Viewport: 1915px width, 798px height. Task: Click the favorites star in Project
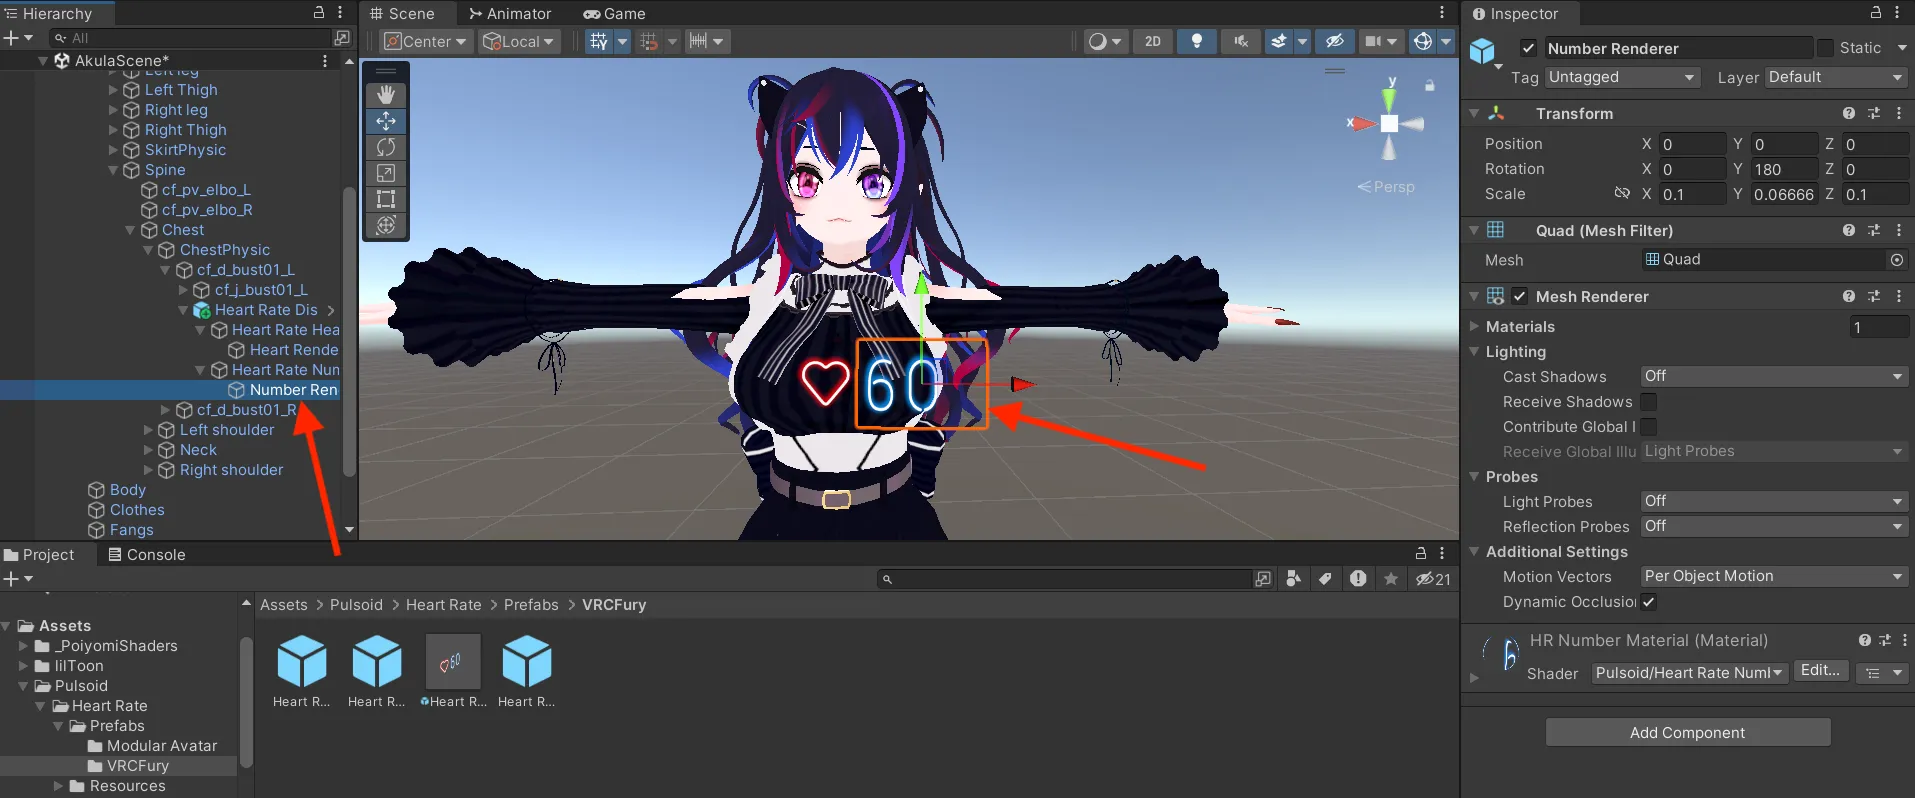pyautogui.click(x=1391, y=579)
